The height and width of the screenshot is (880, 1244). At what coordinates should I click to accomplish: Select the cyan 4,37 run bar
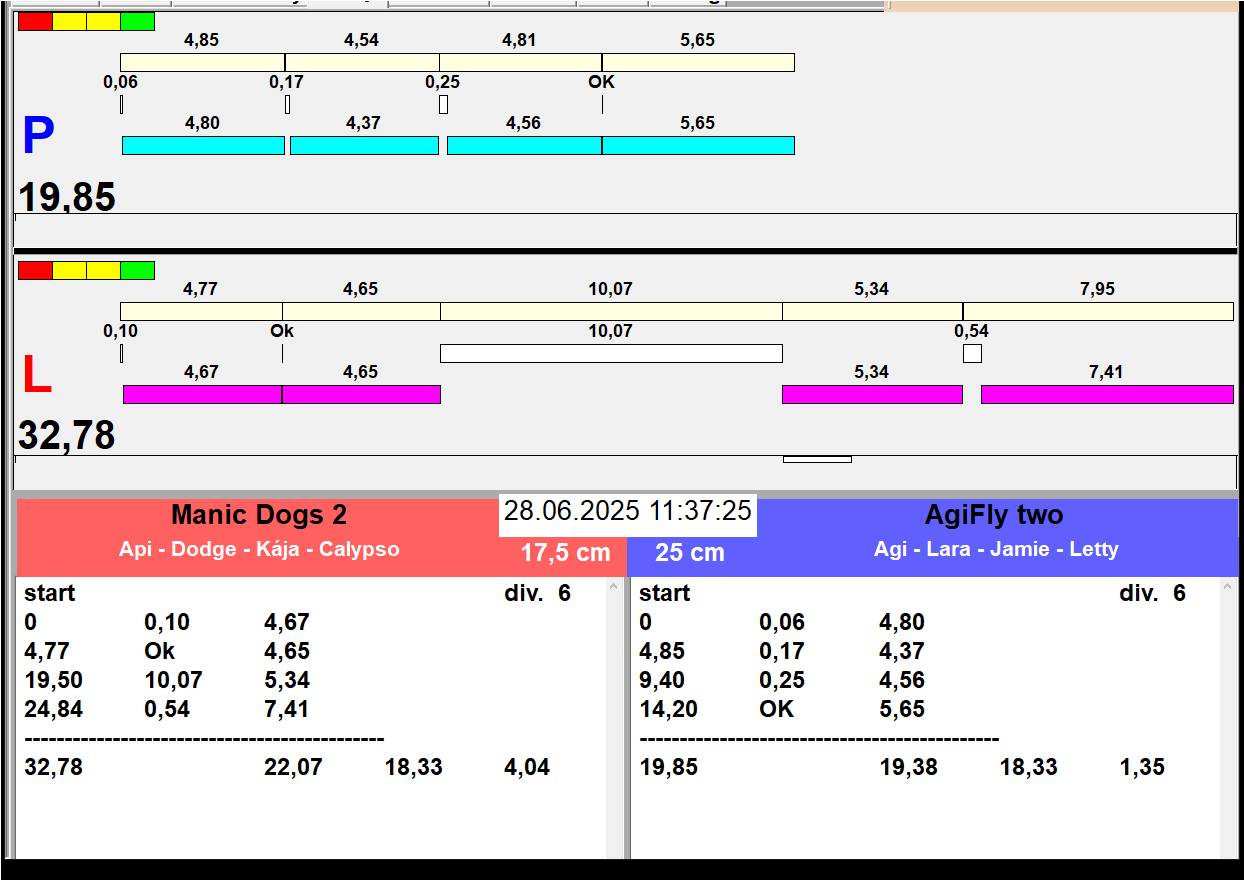364,146
